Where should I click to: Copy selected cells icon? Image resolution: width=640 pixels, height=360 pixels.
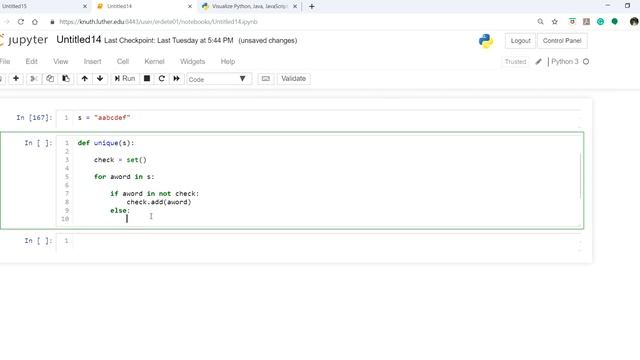50,78
